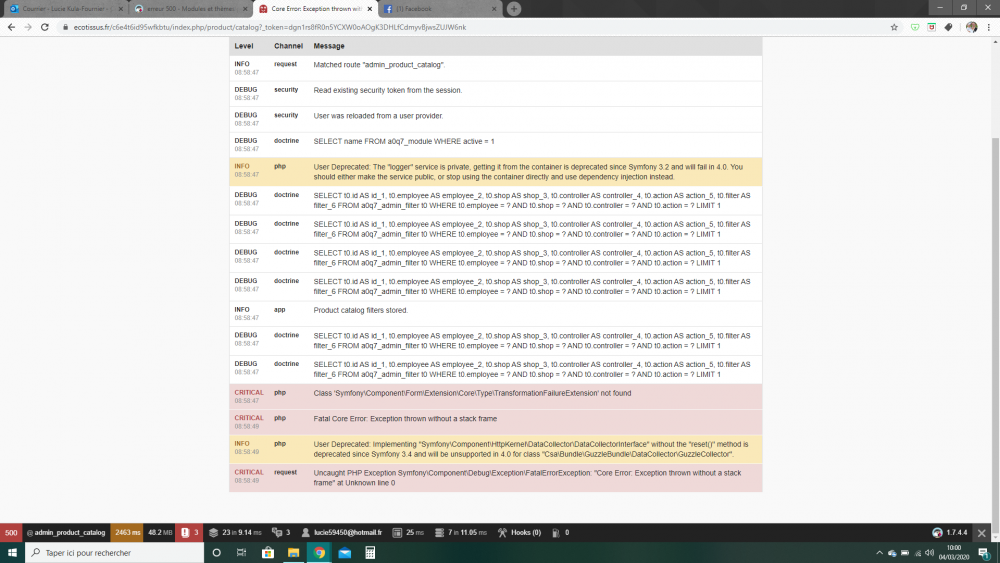Open the Hooks (0) panel
1000x563 pixels.
click(519, 532)
